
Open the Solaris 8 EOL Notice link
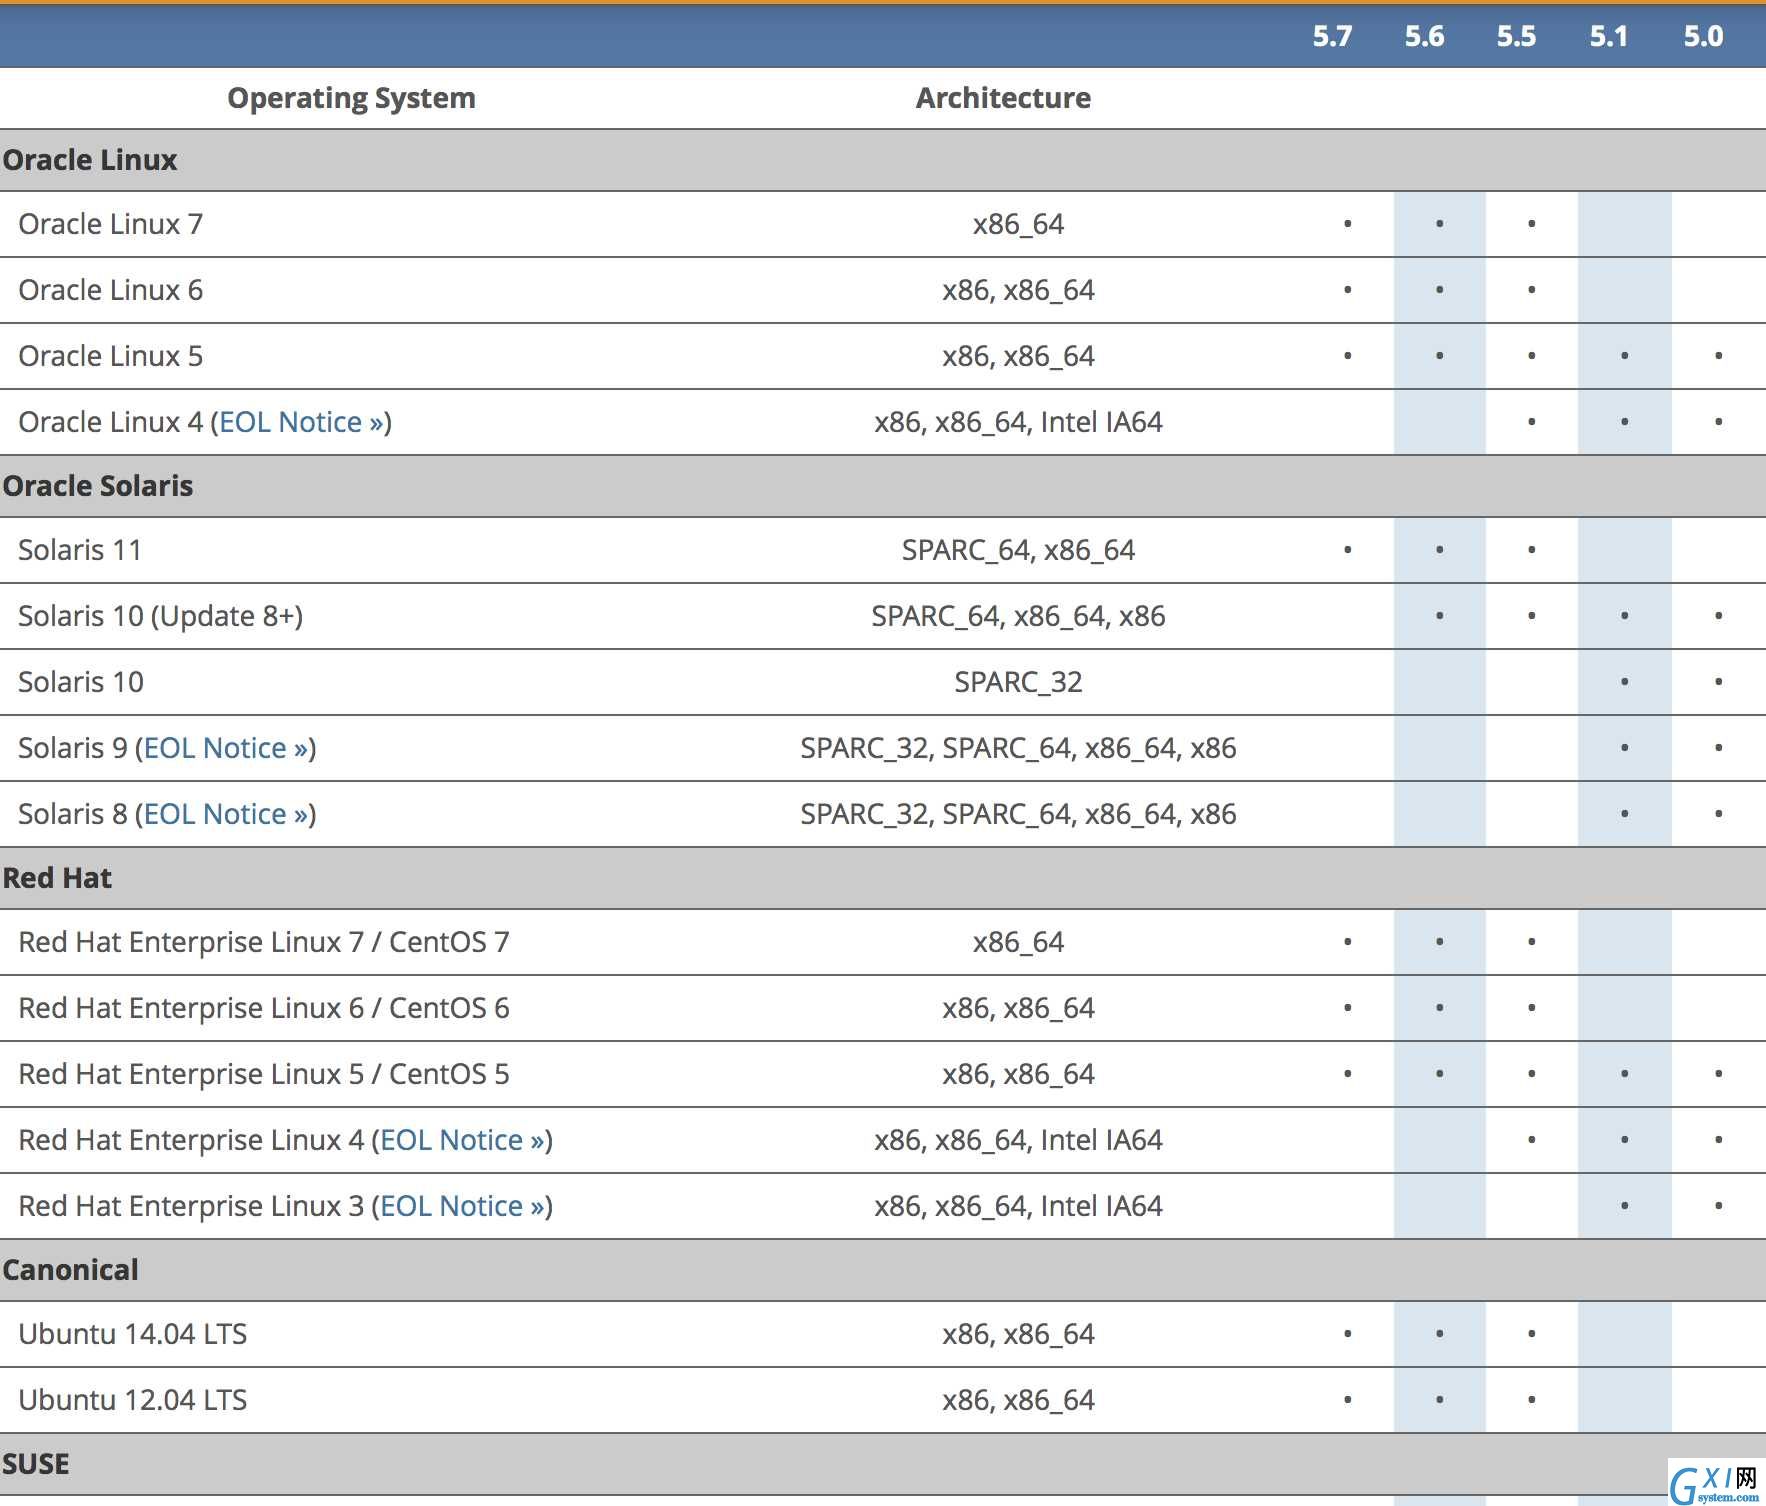tap(227, 814)
